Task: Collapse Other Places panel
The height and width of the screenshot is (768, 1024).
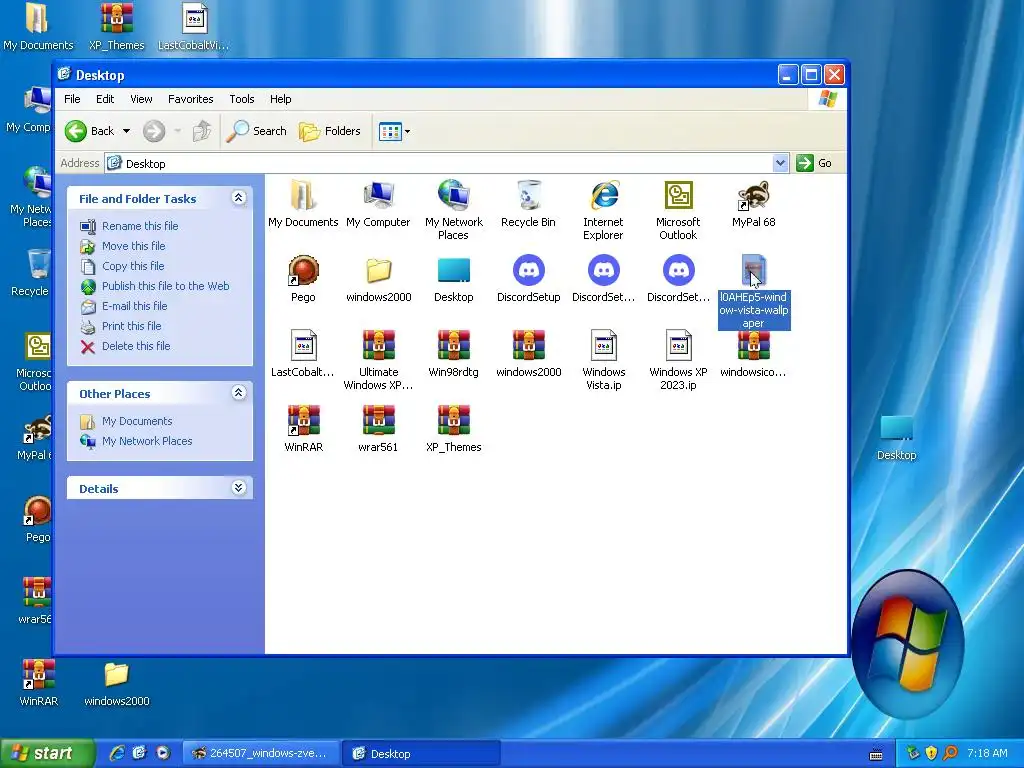Action: (238, 392)
